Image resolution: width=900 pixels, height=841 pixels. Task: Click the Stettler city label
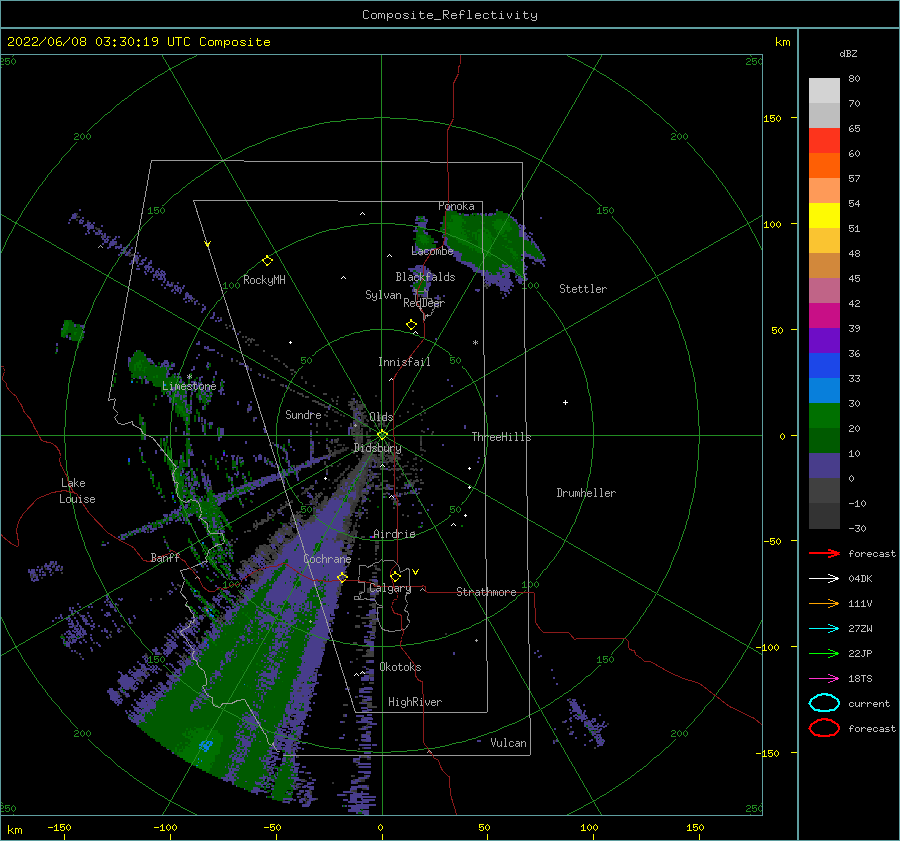(583, 289)
